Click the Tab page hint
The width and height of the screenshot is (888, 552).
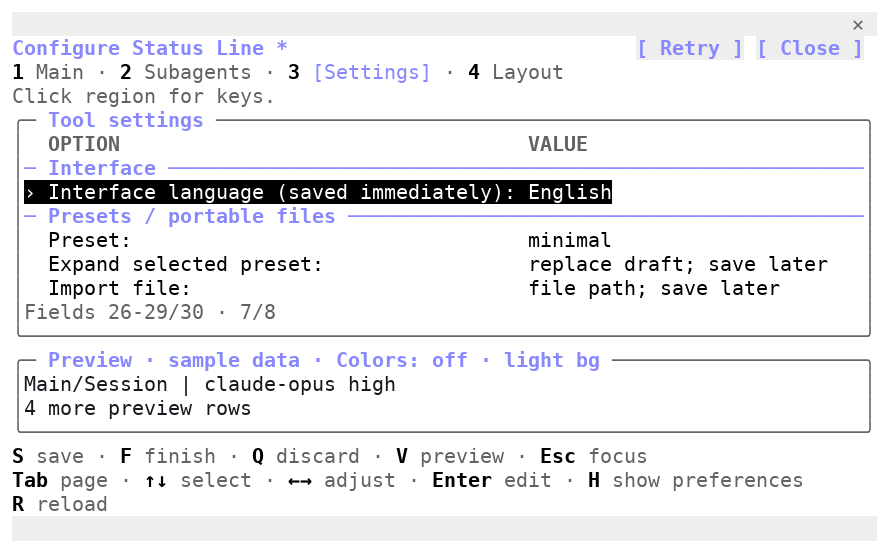60,480
